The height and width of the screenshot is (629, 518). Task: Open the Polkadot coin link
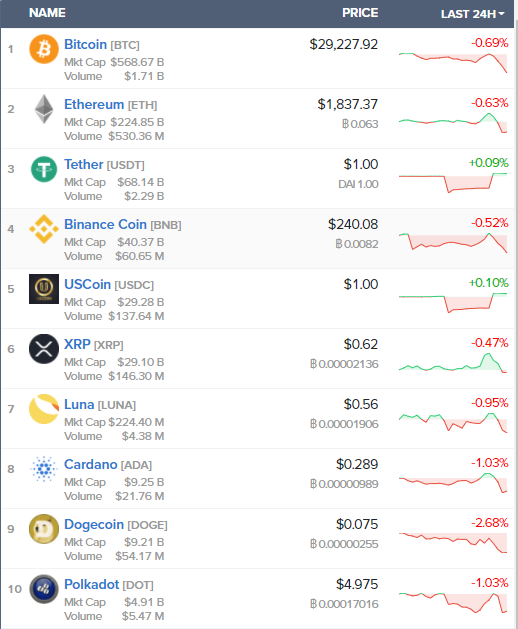[x=91, y=584]
